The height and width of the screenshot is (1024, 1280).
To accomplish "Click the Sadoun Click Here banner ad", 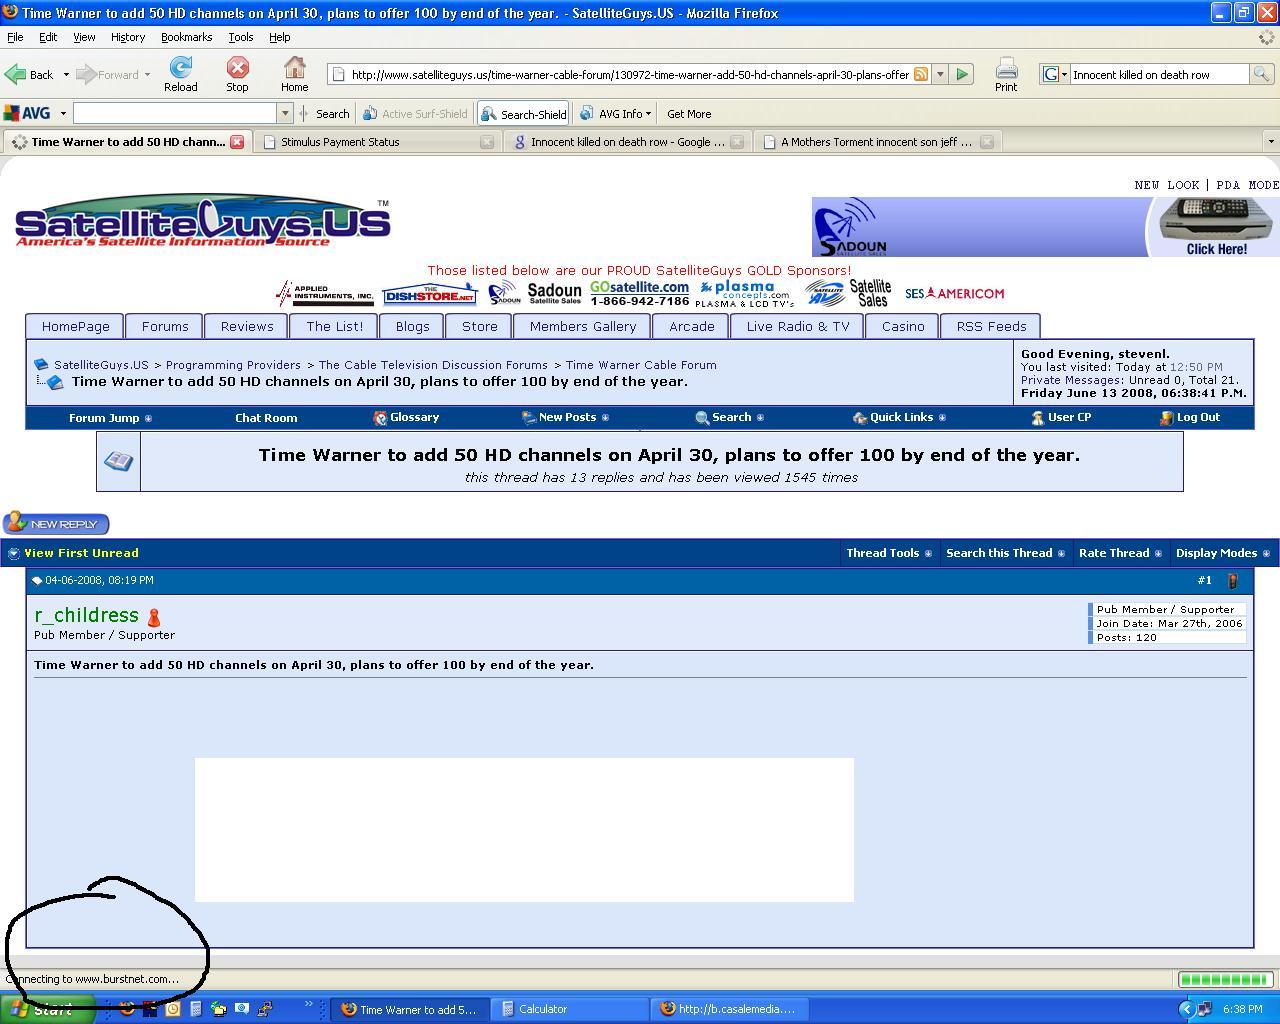I will point(1045,227).
